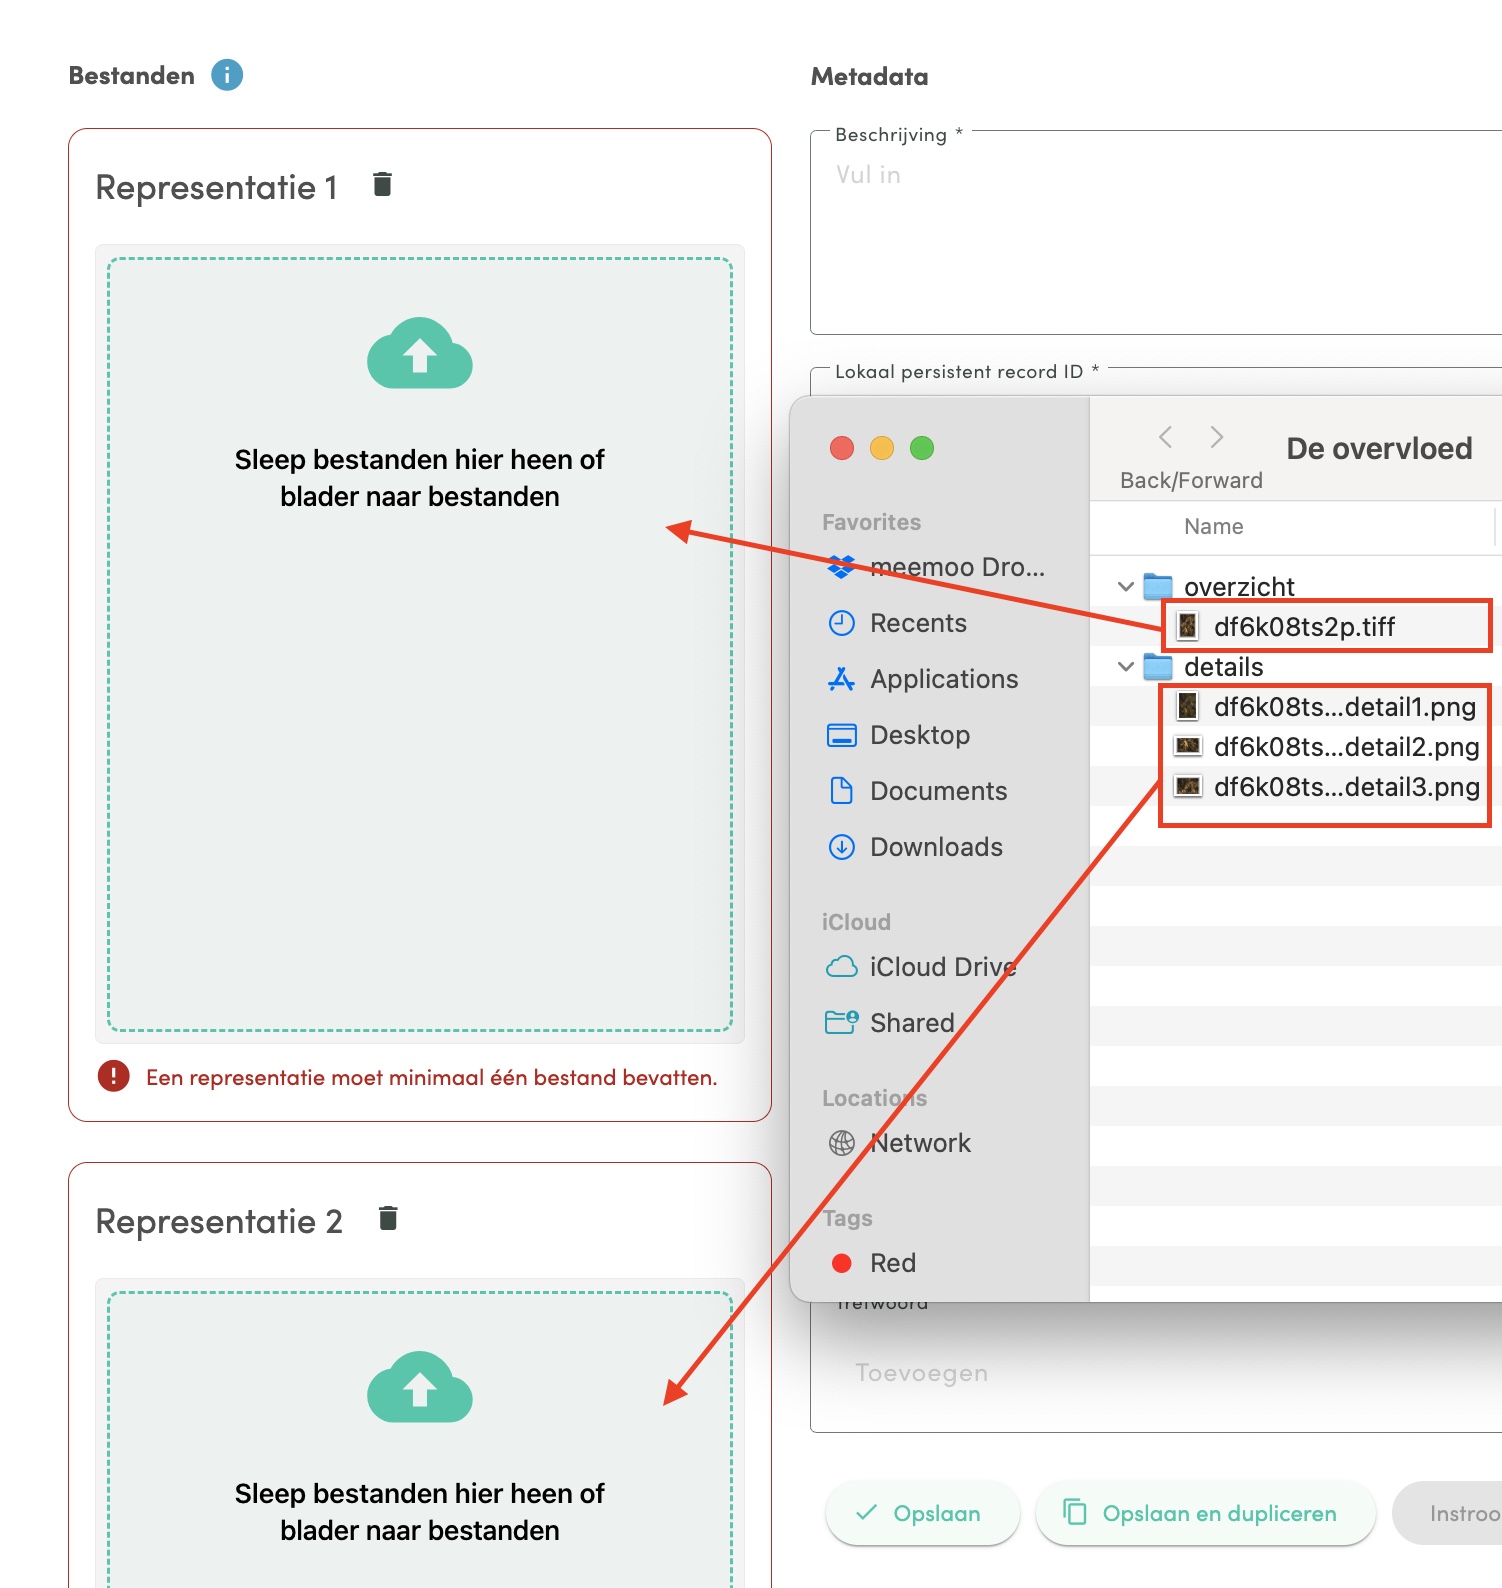Open Downloads in the Finder sidebar
The height and width of the screenshot is (1588, 1502).
[915, 847]
